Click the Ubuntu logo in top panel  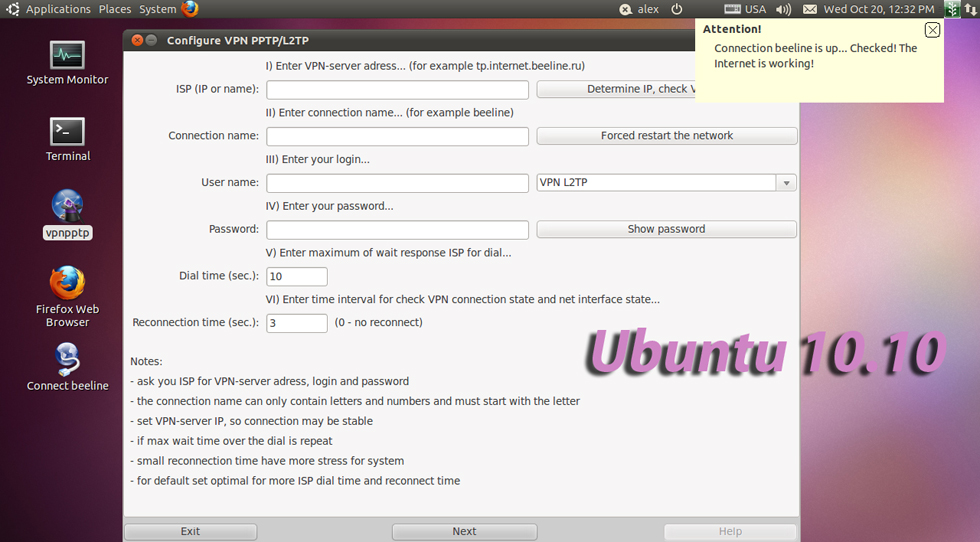[12, 9]
